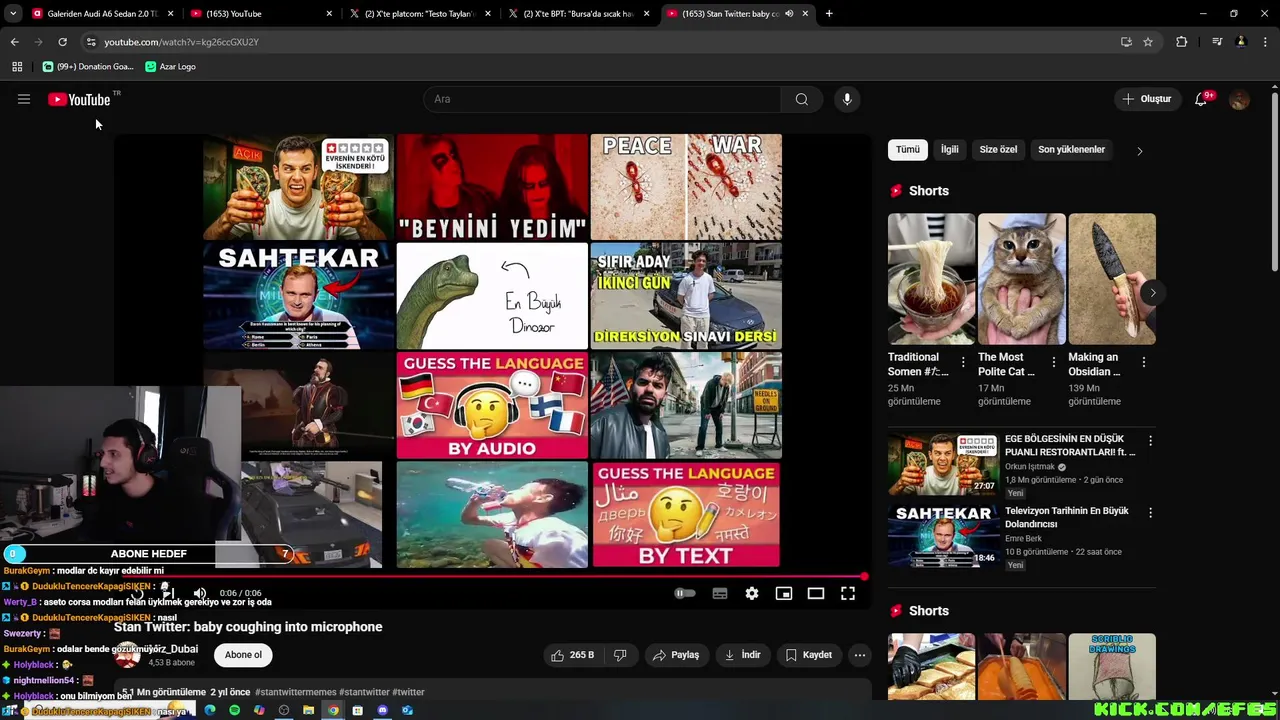Open the account avatar menu
Image resolution: width=1280 pixels, height=720 pixels.
(x=1239, y=99)
